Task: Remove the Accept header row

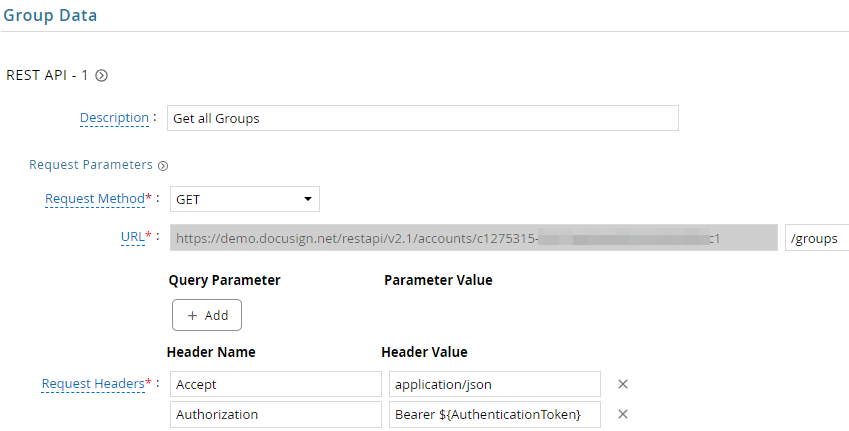Action: (x=623, y=384)
